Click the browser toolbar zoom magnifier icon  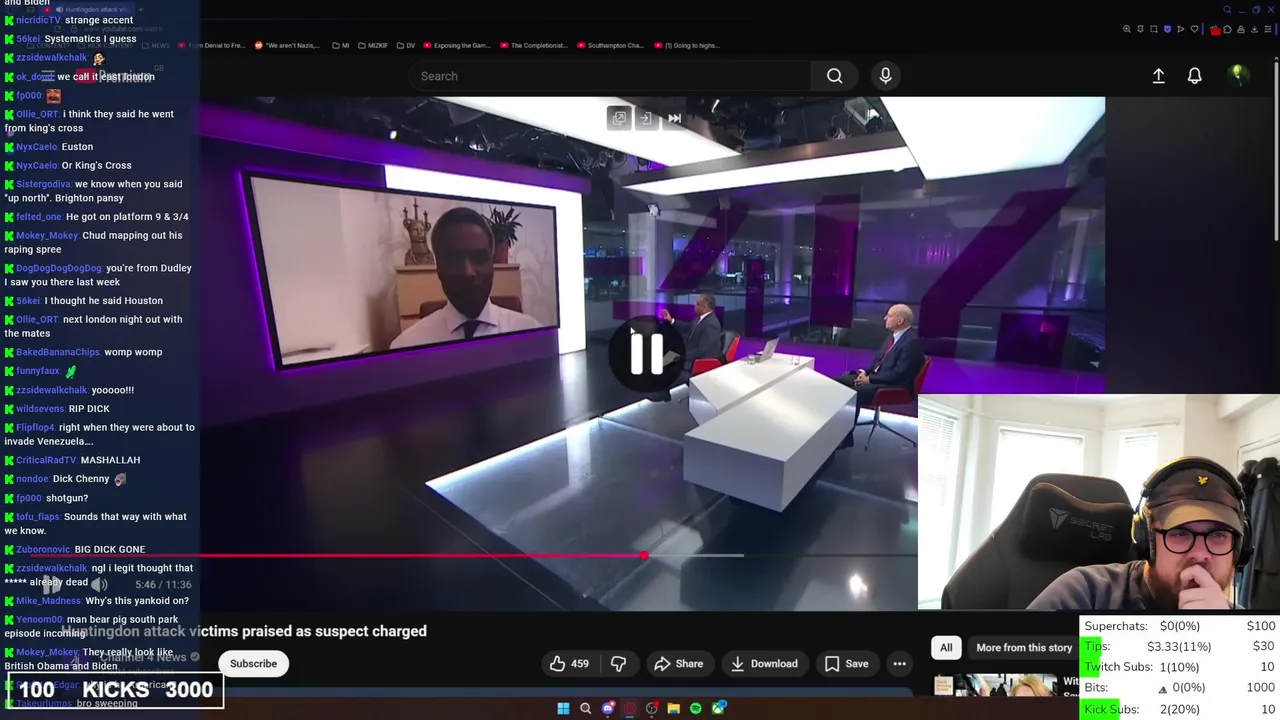coord(1127,29)
